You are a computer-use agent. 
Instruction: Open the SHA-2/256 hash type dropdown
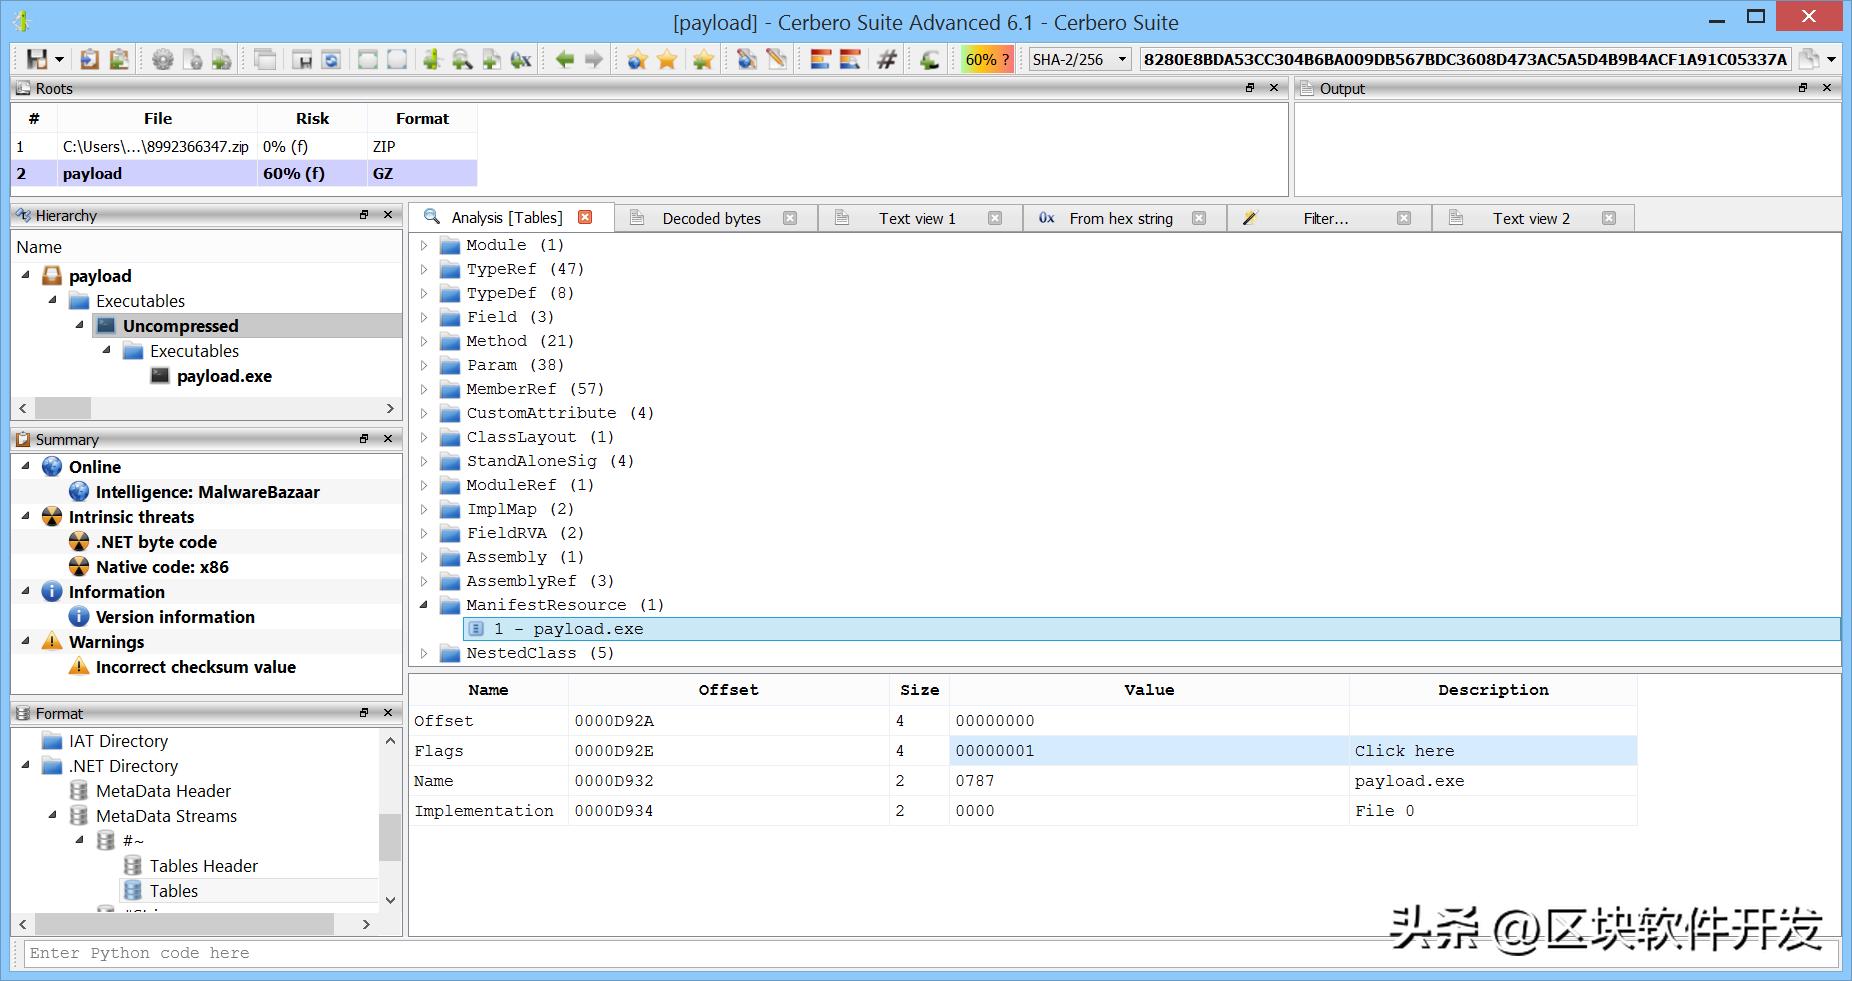pyautogui.click(x=1080, y=60)
